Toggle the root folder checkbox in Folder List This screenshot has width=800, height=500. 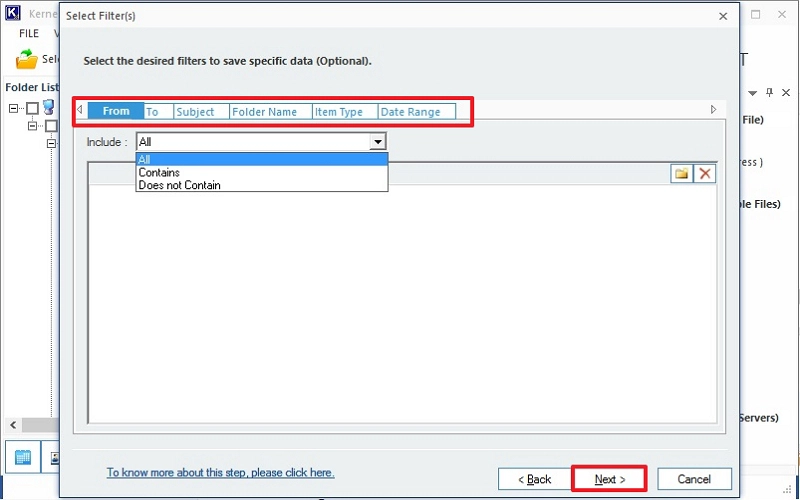(x=32, y=108)
